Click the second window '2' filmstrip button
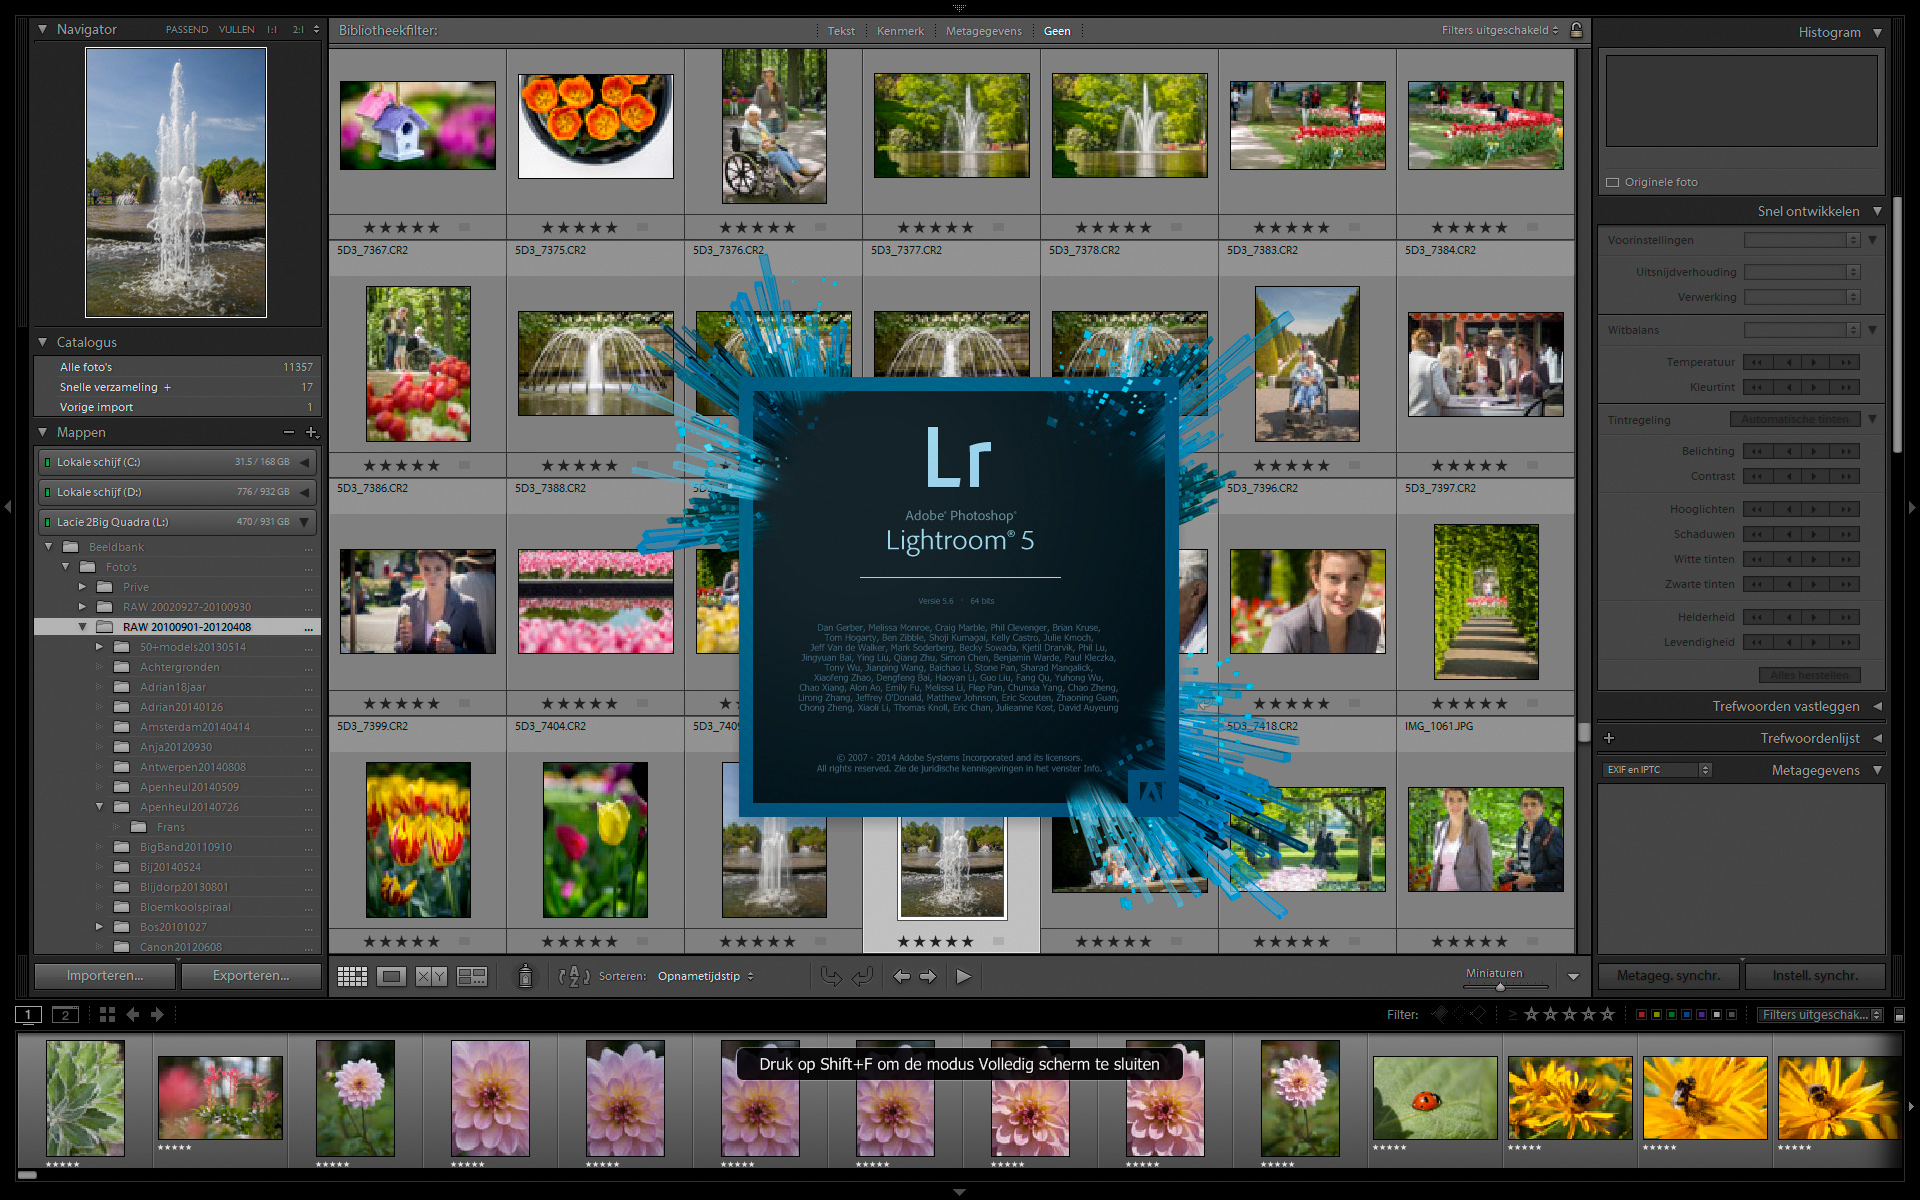Screen dimensions: 1920x1200 pos(65,1014)
